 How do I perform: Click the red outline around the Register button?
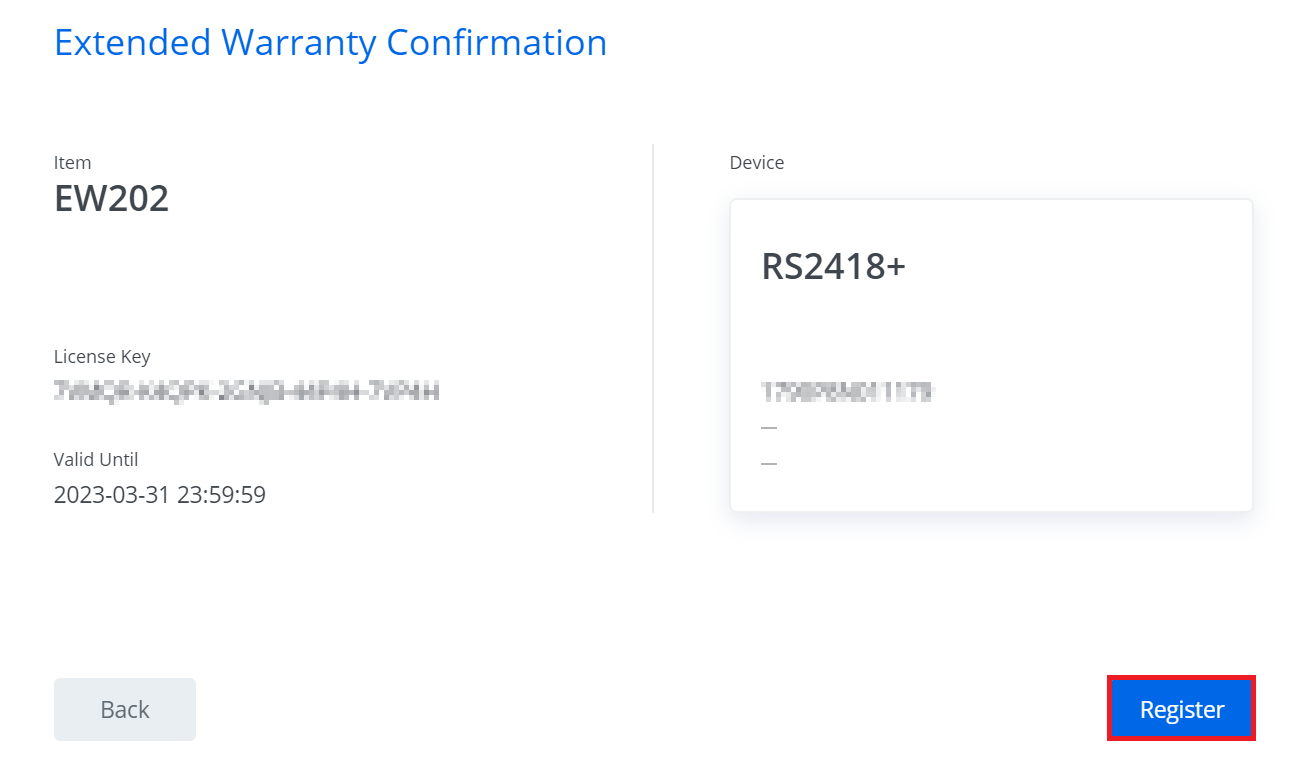pyautogui.click(x=1181, y=678)
